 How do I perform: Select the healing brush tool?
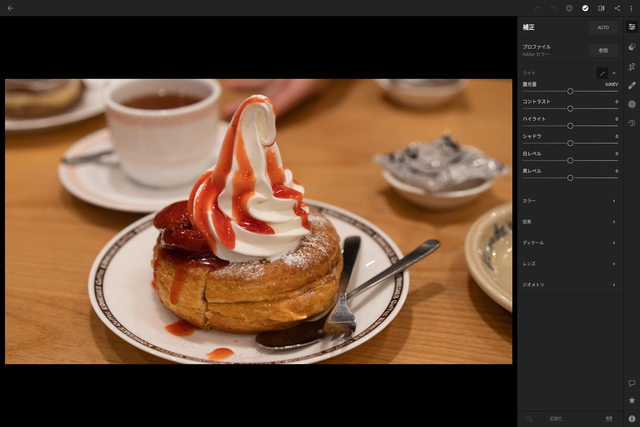[632, 85]
